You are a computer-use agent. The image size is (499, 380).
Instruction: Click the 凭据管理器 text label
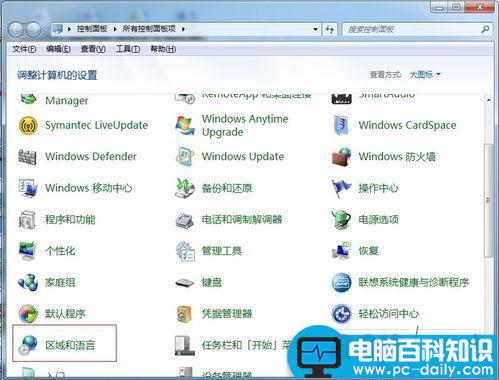coord(227,314)
